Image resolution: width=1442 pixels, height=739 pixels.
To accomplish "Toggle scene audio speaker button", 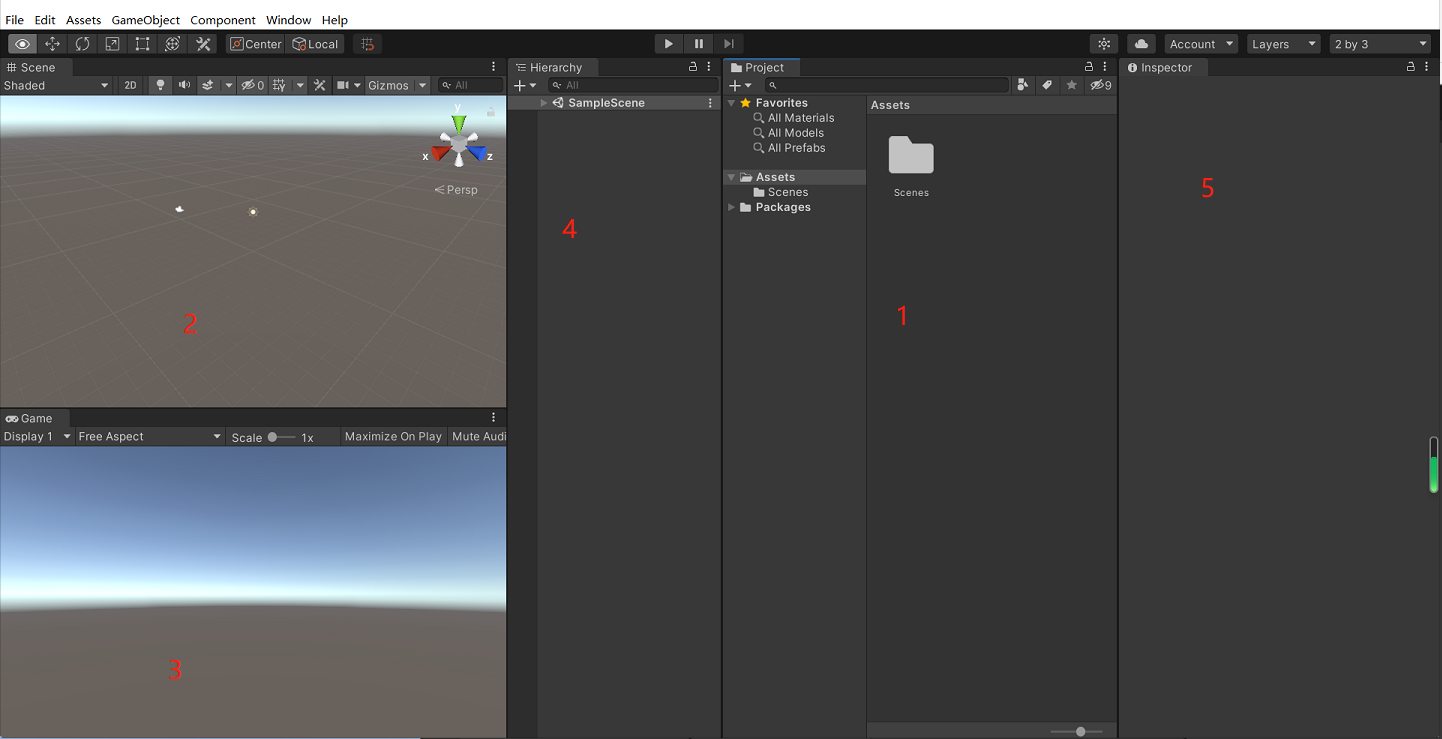I will [184, 85].
